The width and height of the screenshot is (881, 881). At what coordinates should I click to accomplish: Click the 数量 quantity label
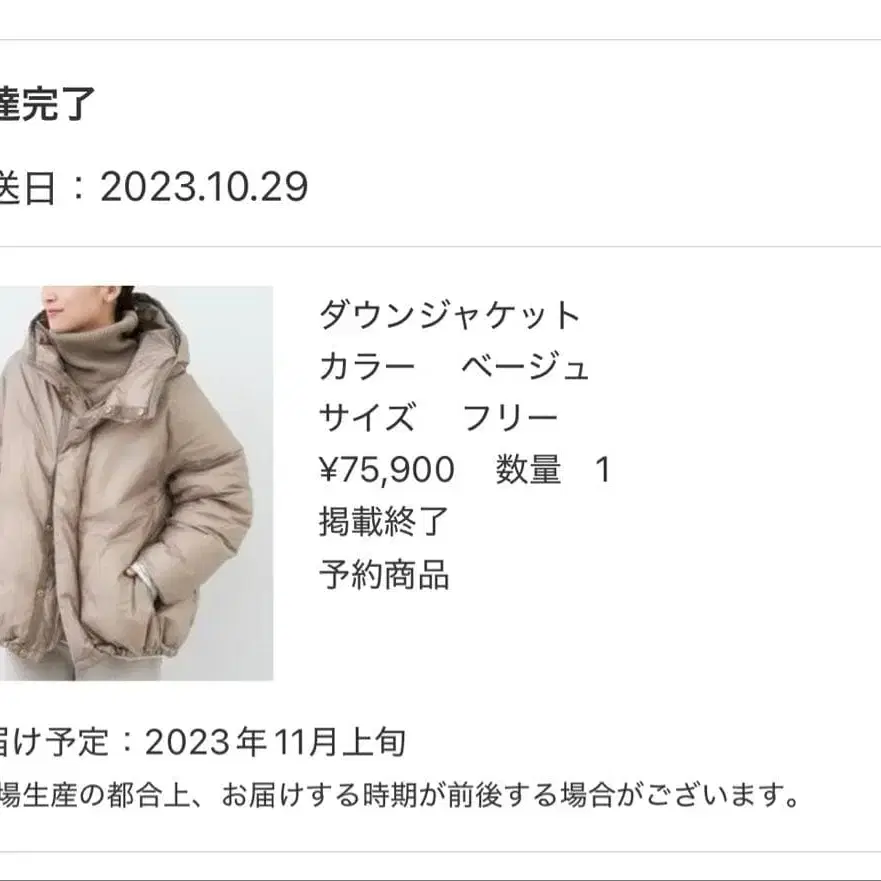click(528, 470)
